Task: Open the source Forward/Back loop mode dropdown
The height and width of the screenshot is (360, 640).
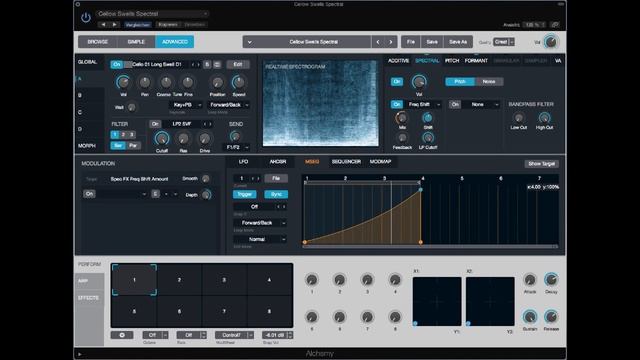Action: [x=229, y=105]
